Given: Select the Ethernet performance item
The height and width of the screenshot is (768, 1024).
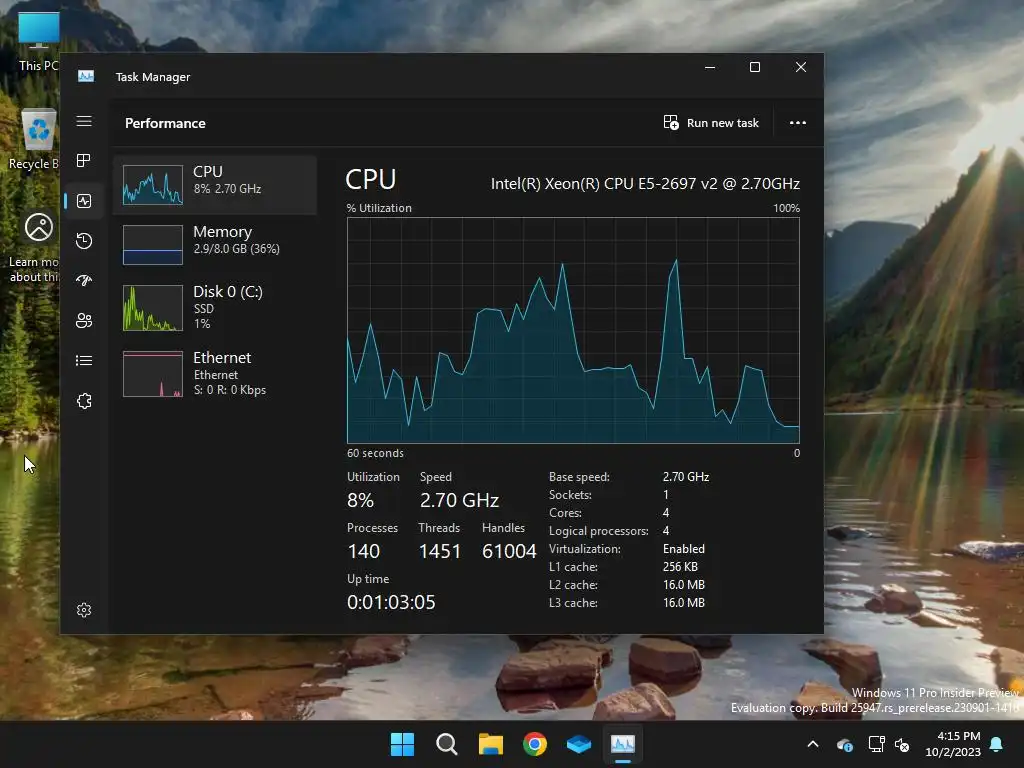Looking at the screenshot, I should tap(215, 374).
